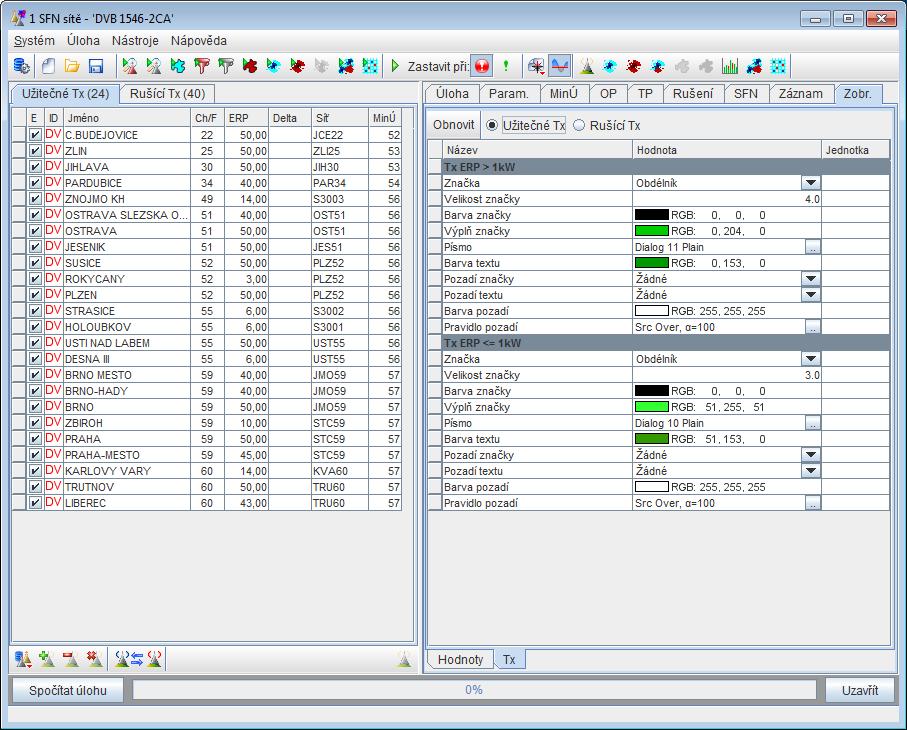
Task: Switch to the Rušící Tx (40) tab
Action: point(167,94)
